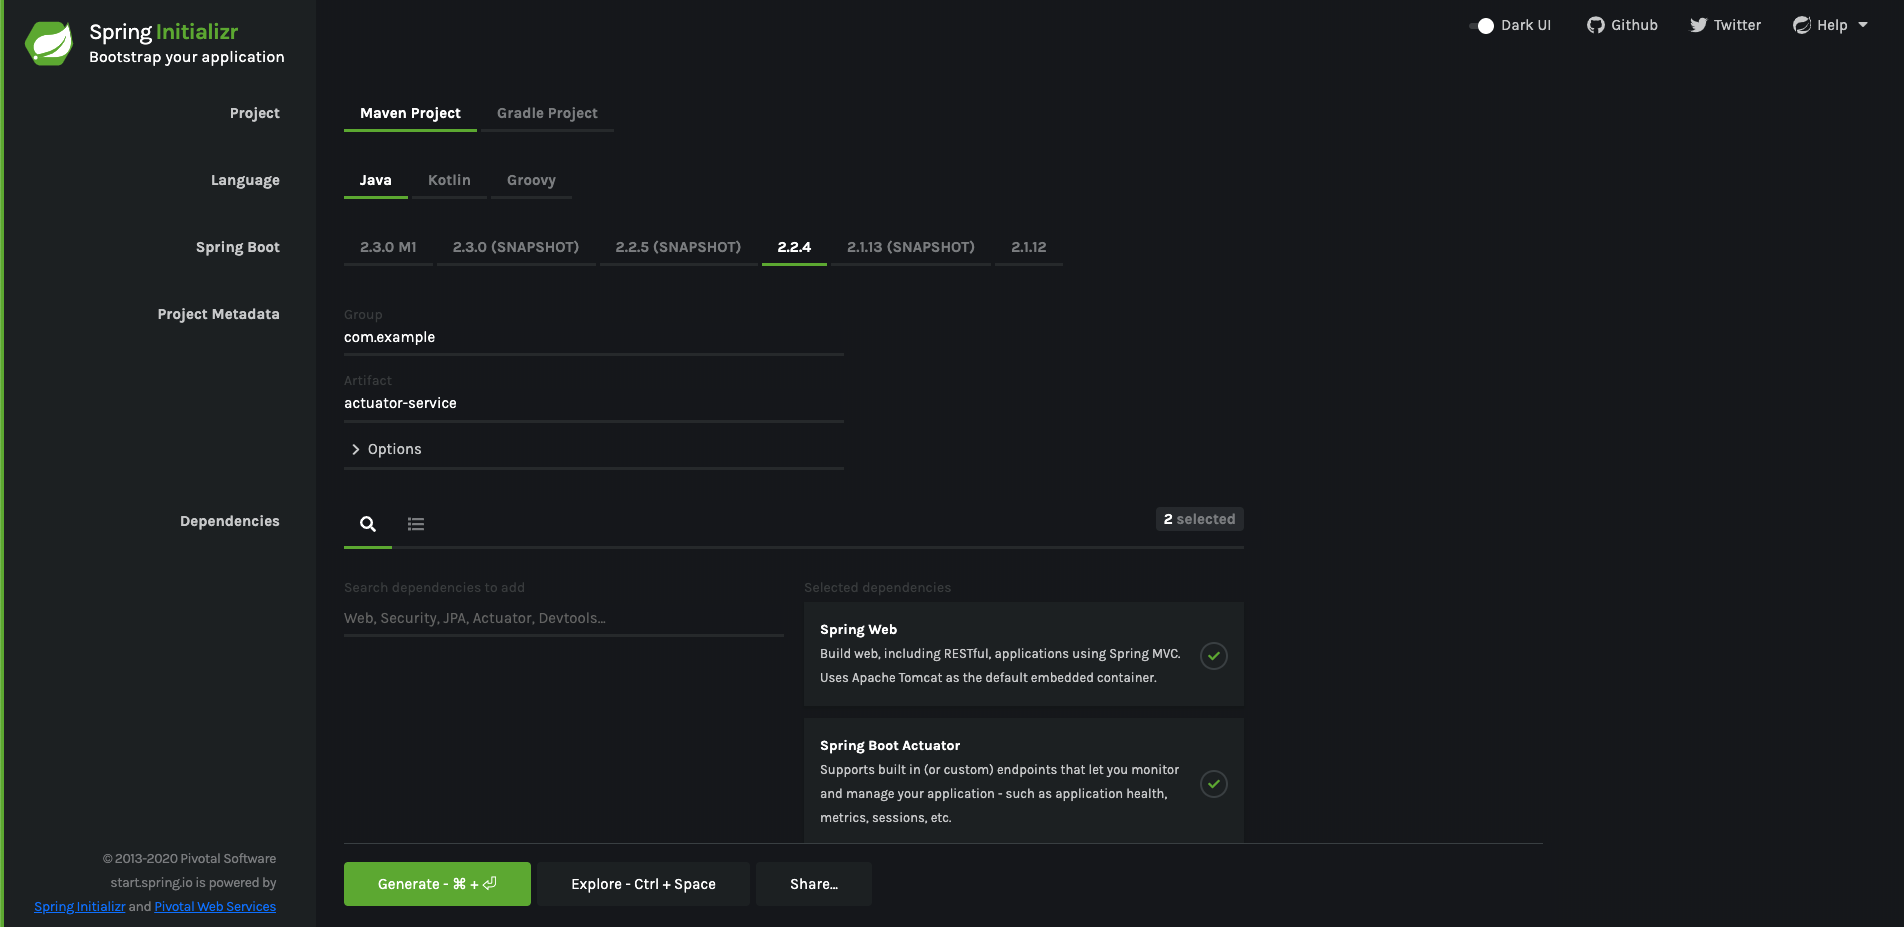Click the Github octocat icon

1596,25
